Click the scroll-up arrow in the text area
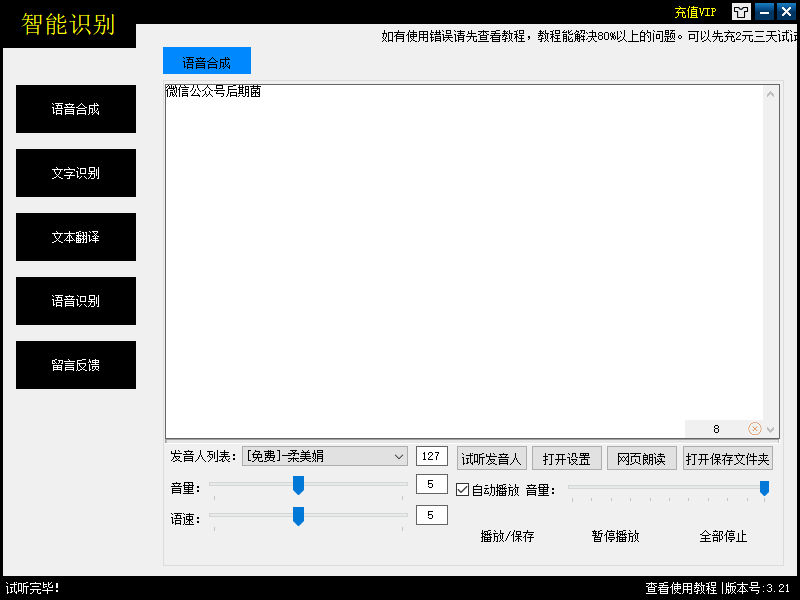 click(770, 95)
